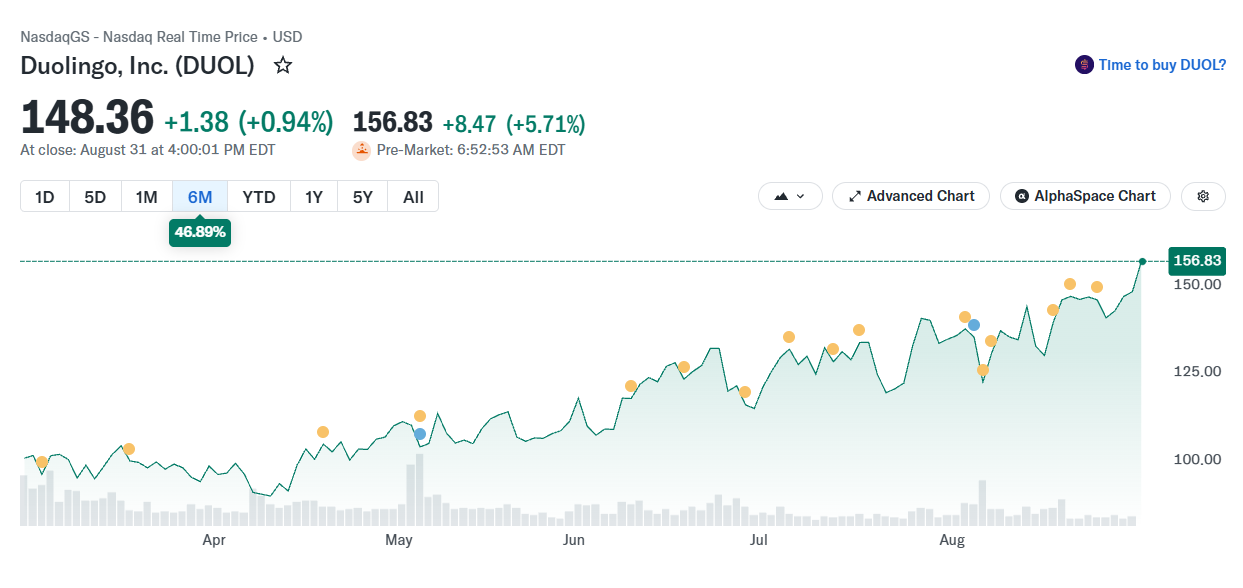Screen dimensions: 1243x588
Task: Click the pre-market sunrise icon
Action: pos(362,151)
